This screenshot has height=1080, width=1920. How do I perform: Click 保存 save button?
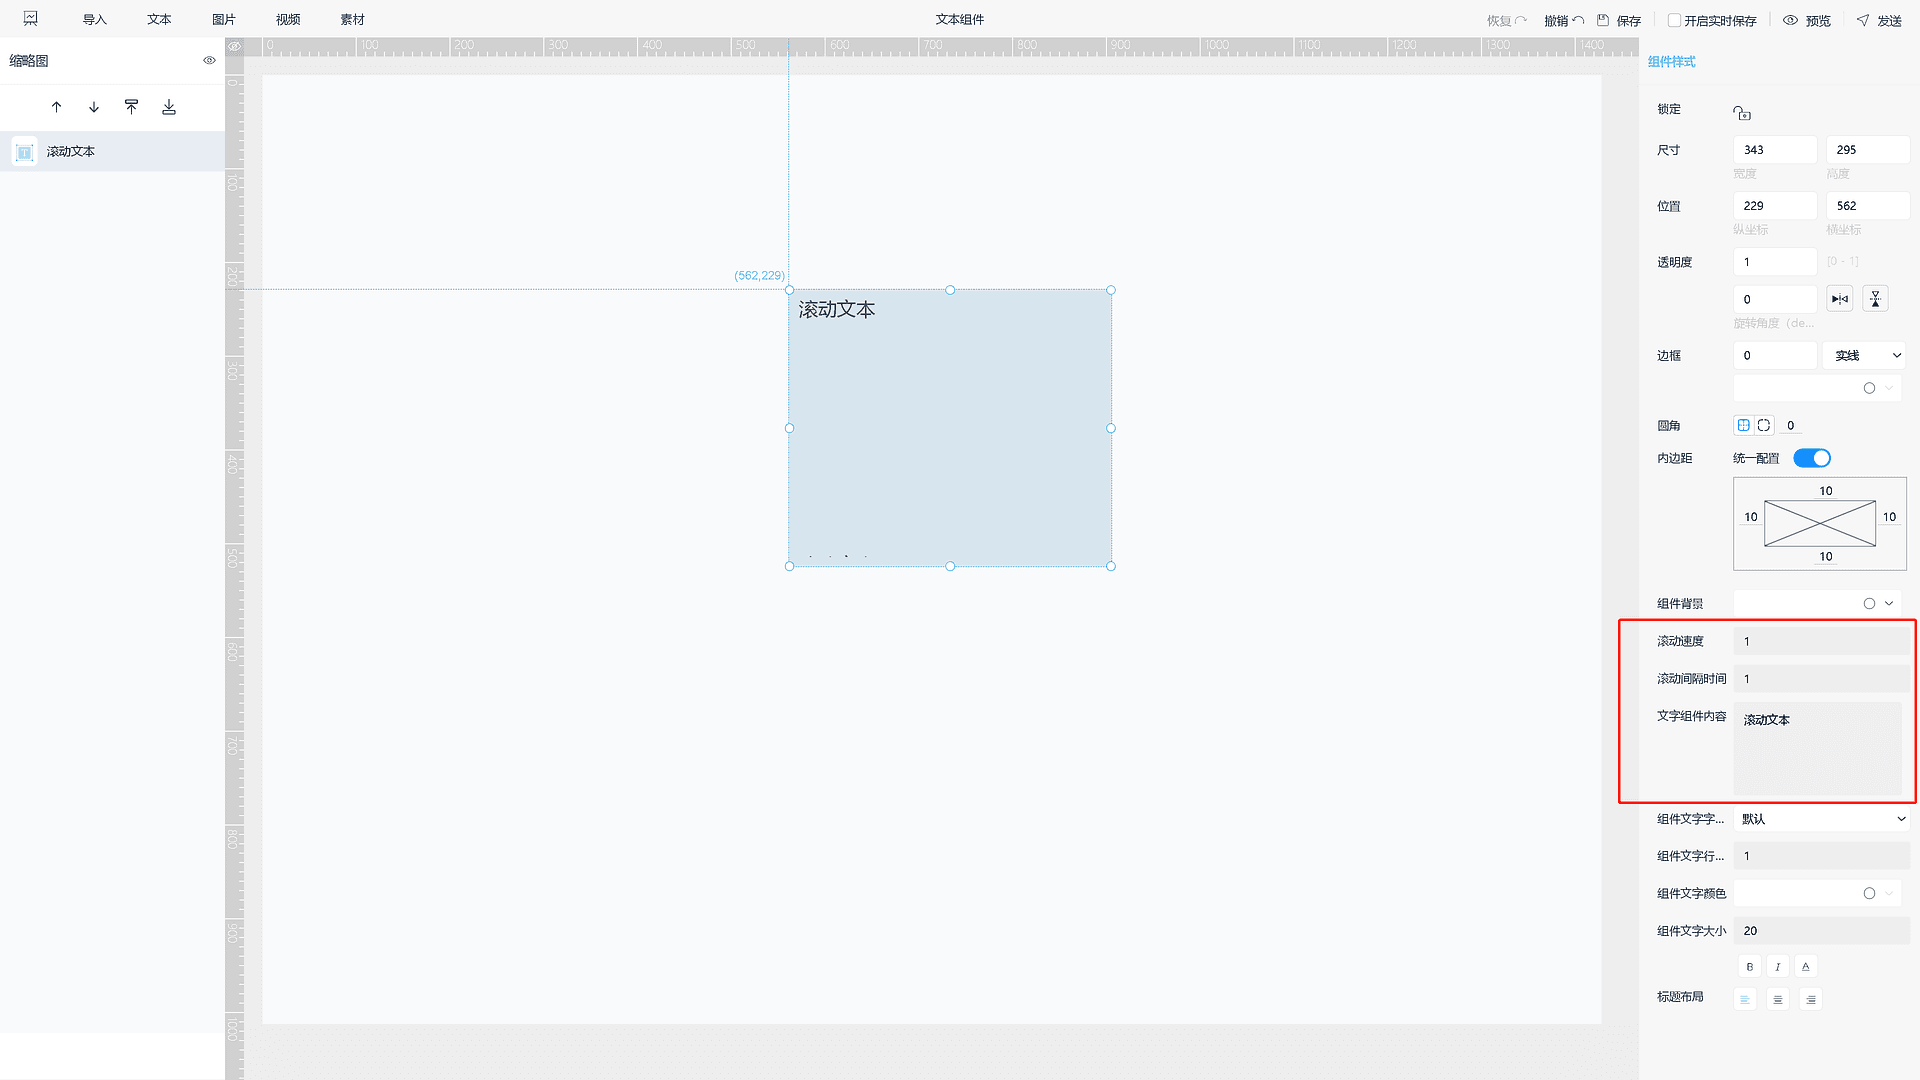click(1619, 21)
